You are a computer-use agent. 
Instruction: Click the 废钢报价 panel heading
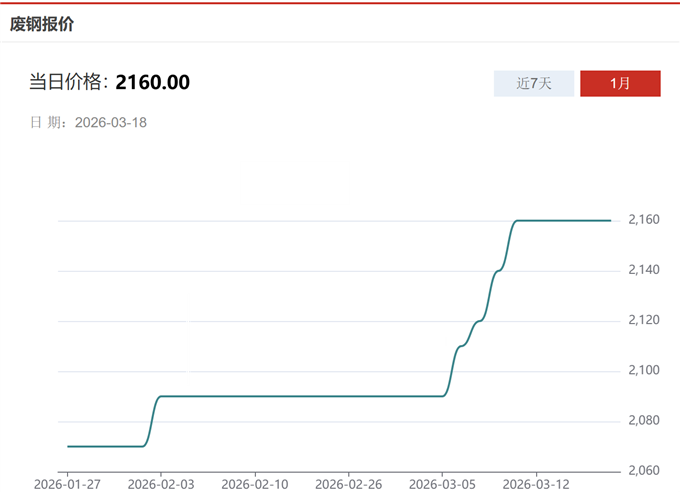pyautogui.click(x=42, y=24)
